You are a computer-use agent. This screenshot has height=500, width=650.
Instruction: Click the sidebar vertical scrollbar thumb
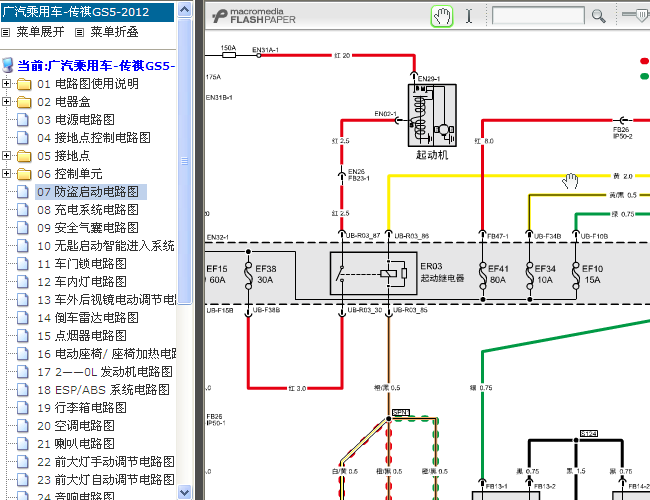point(184,161)
